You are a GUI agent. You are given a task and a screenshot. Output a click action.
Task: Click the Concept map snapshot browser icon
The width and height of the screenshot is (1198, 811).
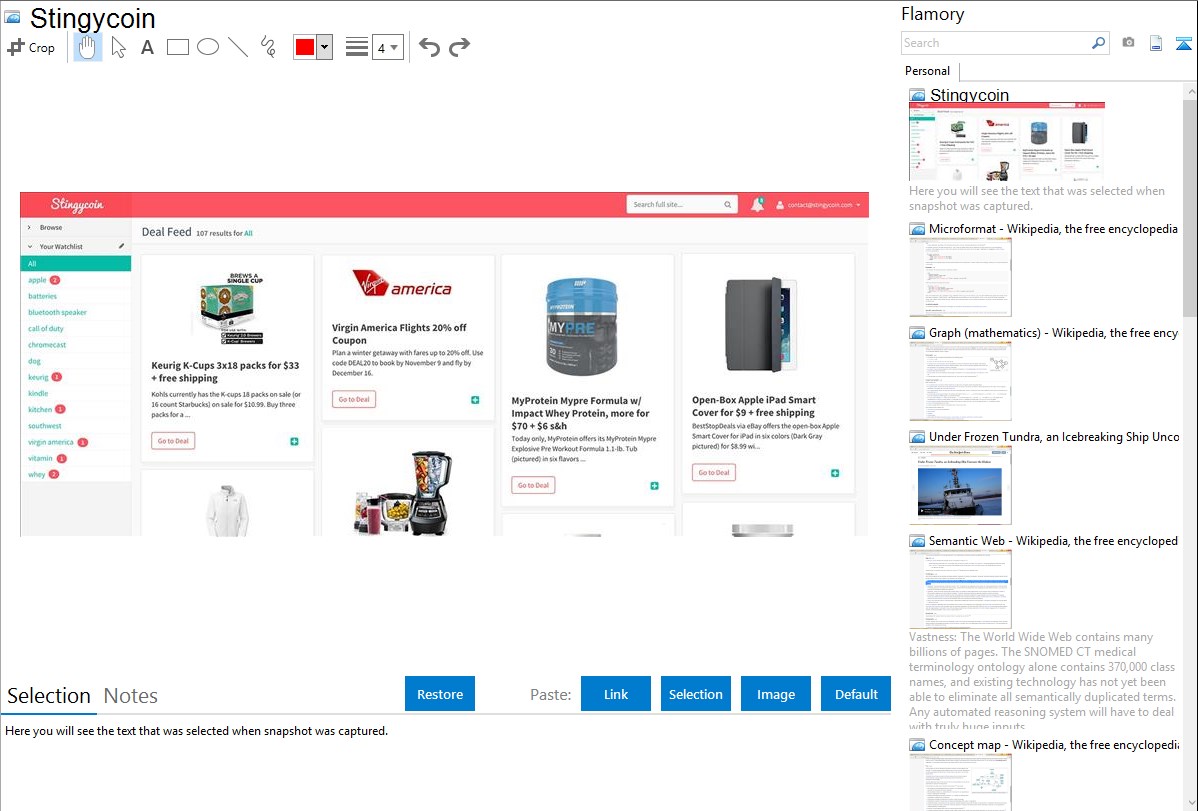[917, 745]
